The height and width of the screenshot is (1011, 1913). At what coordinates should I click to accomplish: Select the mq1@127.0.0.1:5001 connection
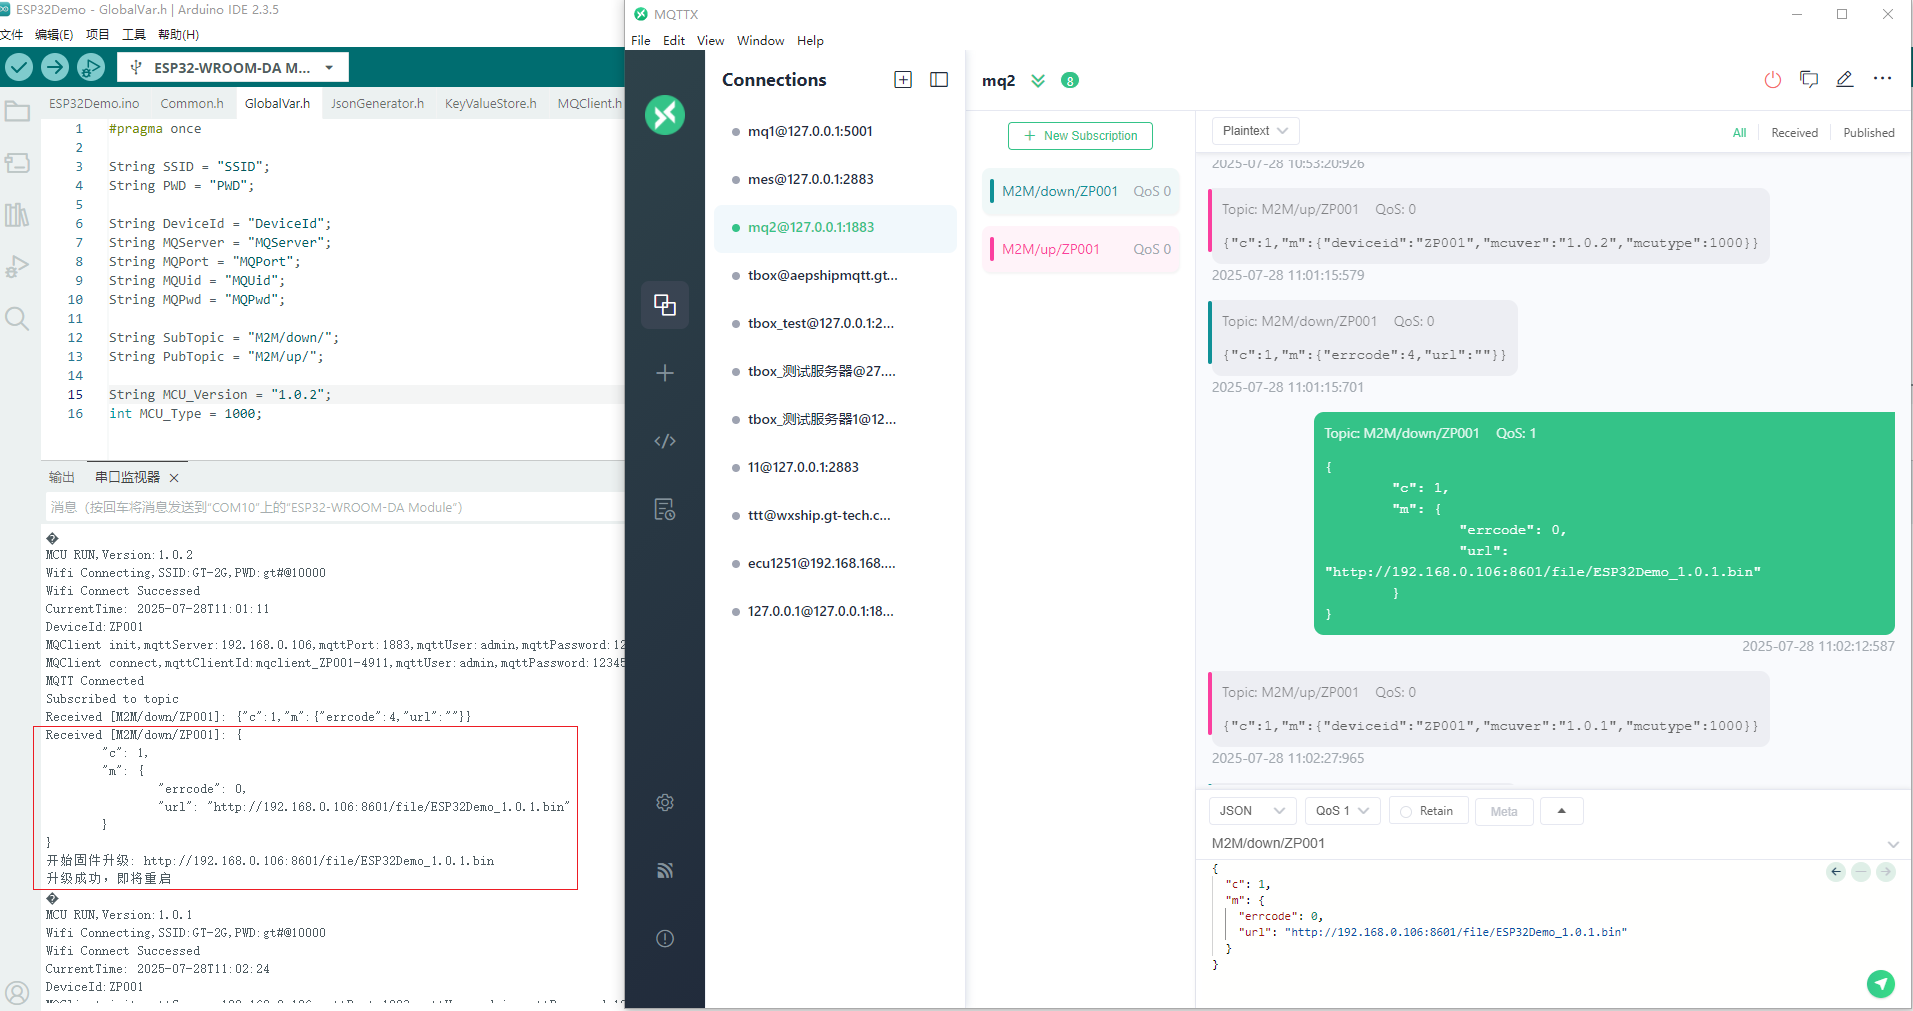point(835,131)
